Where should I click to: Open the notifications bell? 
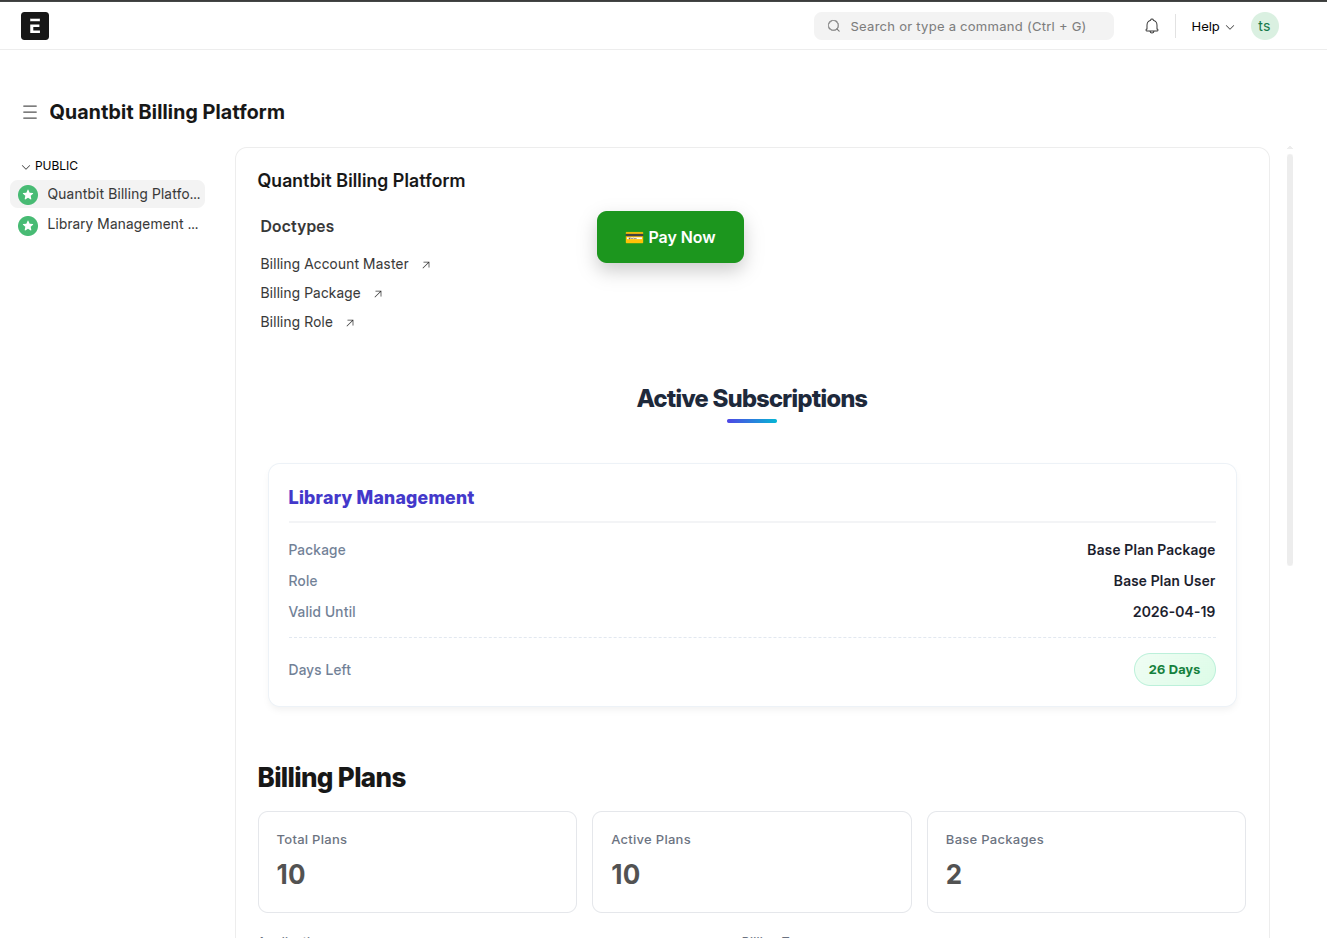(1152, 26)
